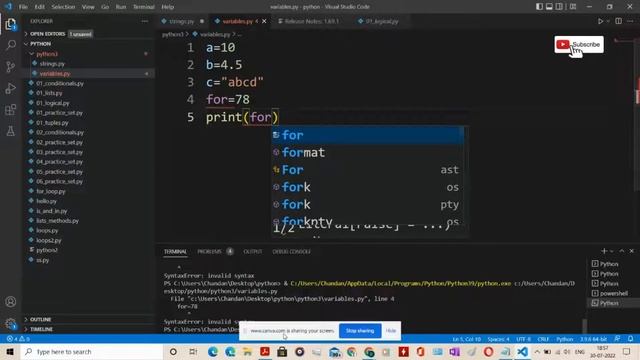Switch to the Output panel tab
The height and width of the screenshot is (360, 640).
[253, 251]
